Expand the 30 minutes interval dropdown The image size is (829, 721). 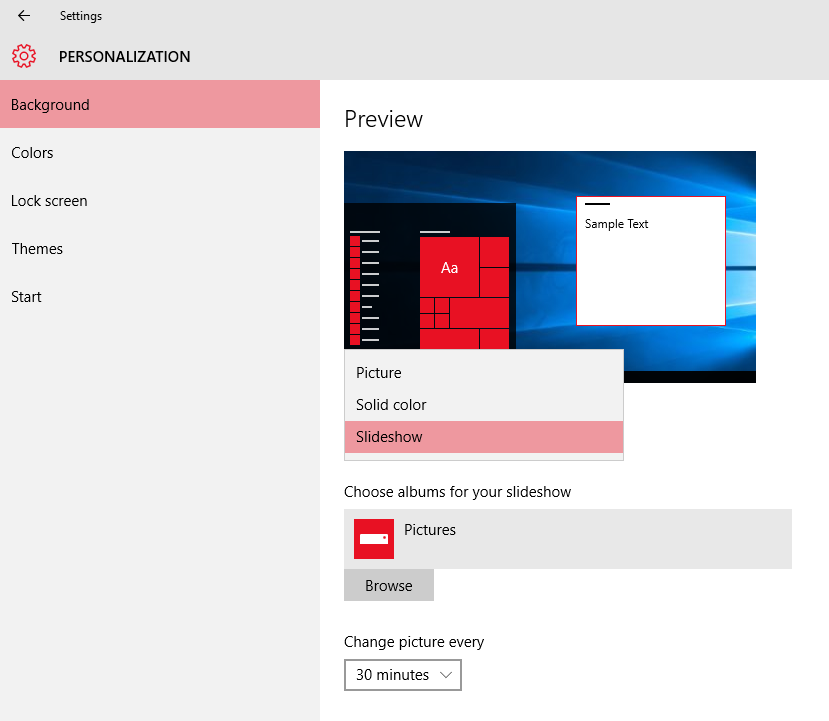403,675
